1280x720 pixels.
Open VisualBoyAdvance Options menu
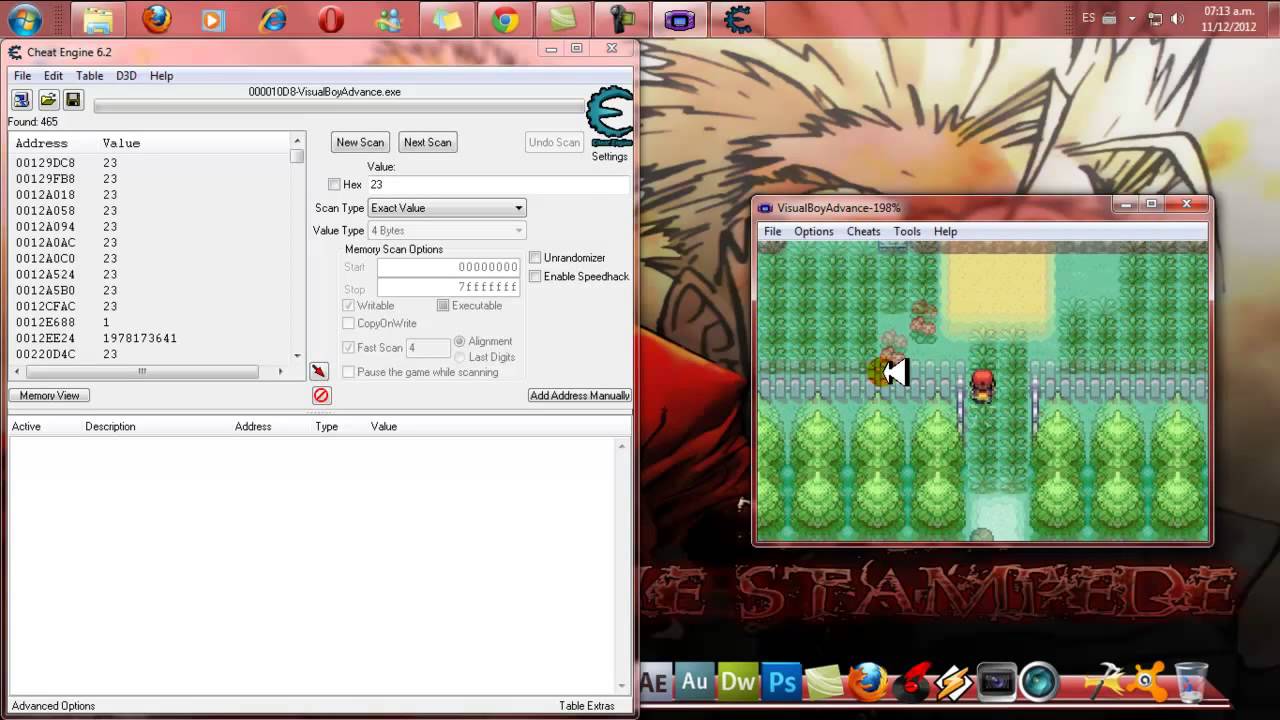[x=813, y=232]
